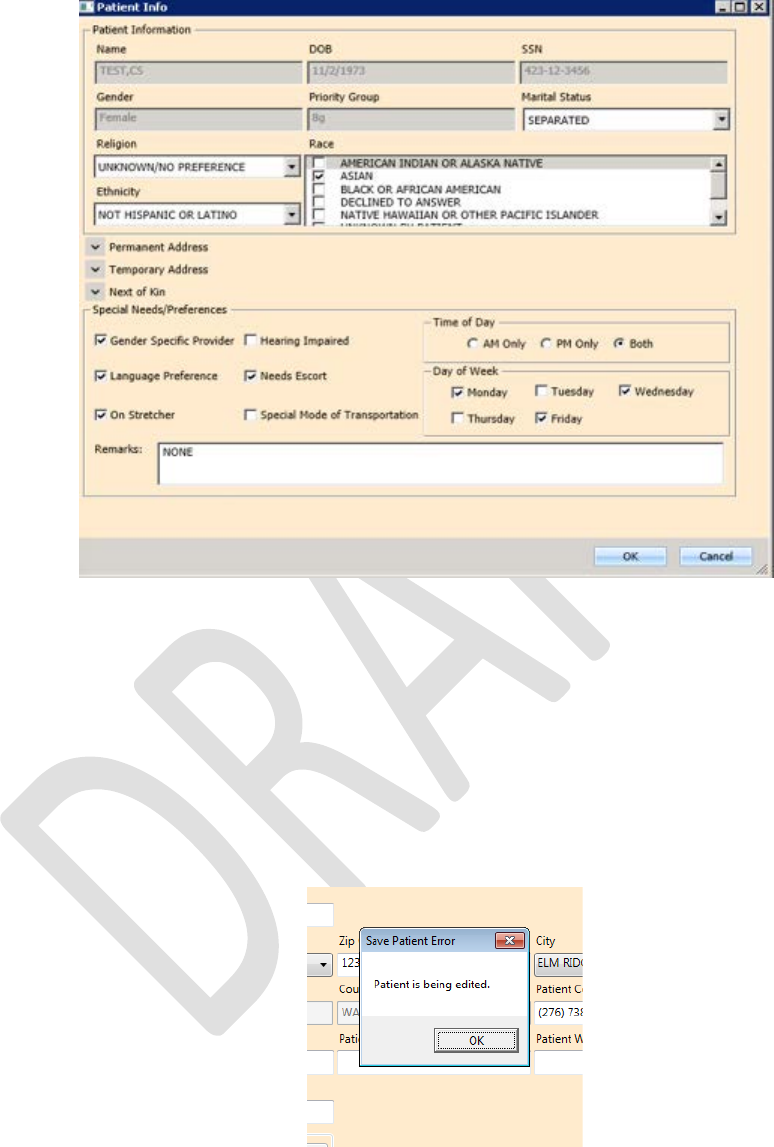774x1147 pixels.
Task: Enable the Hearing Impaired checkbox
Action: tap(250, 340)
